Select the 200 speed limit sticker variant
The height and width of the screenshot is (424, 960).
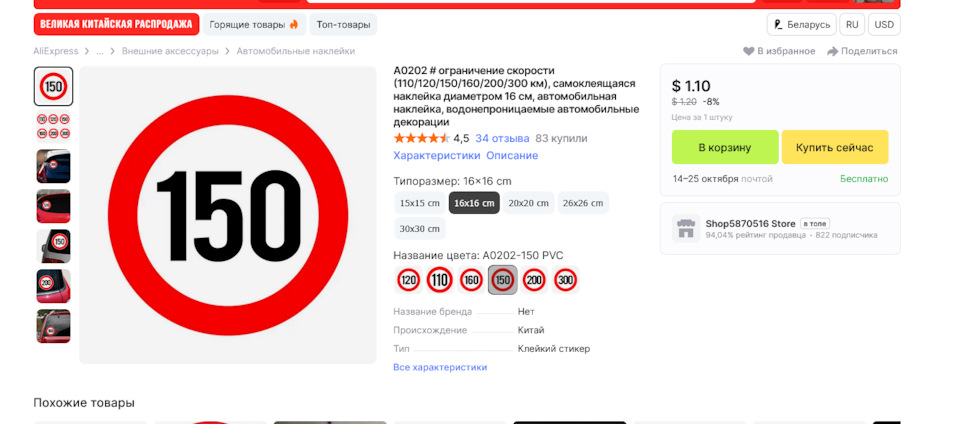[534, 280]
